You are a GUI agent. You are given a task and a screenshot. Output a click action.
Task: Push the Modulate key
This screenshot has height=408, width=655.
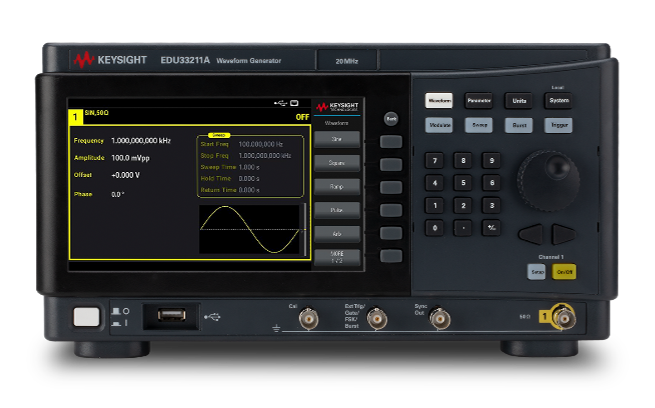tap(439, 125)
